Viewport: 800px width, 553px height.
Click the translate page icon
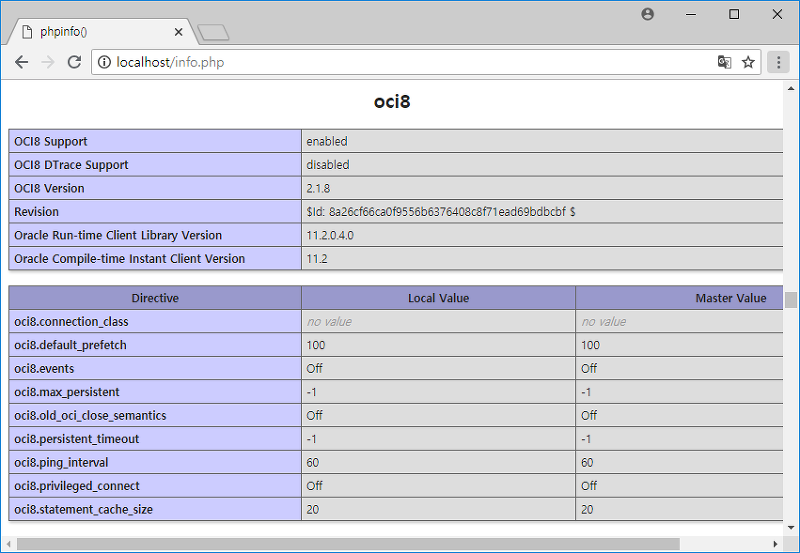pyautogui.click(x=724, y=62)
